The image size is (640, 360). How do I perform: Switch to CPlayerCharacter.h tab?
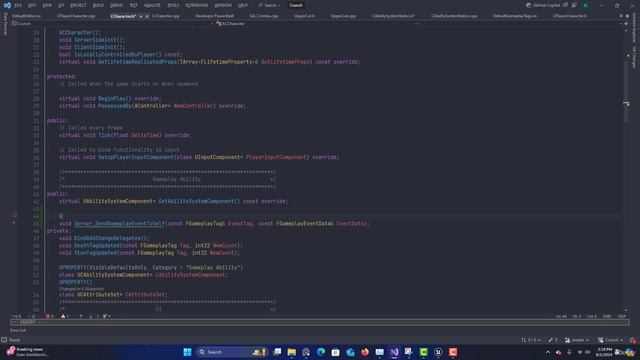point(570,16)
